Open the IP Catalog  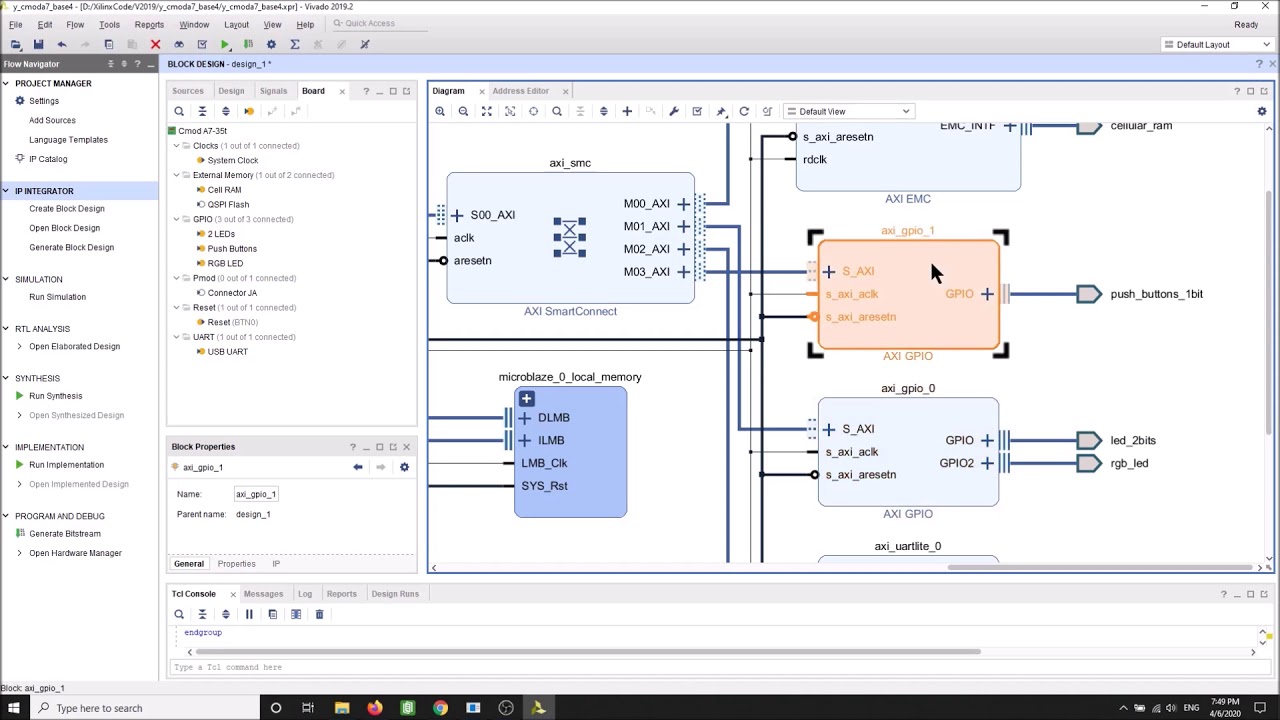click(x=48, y=159)
